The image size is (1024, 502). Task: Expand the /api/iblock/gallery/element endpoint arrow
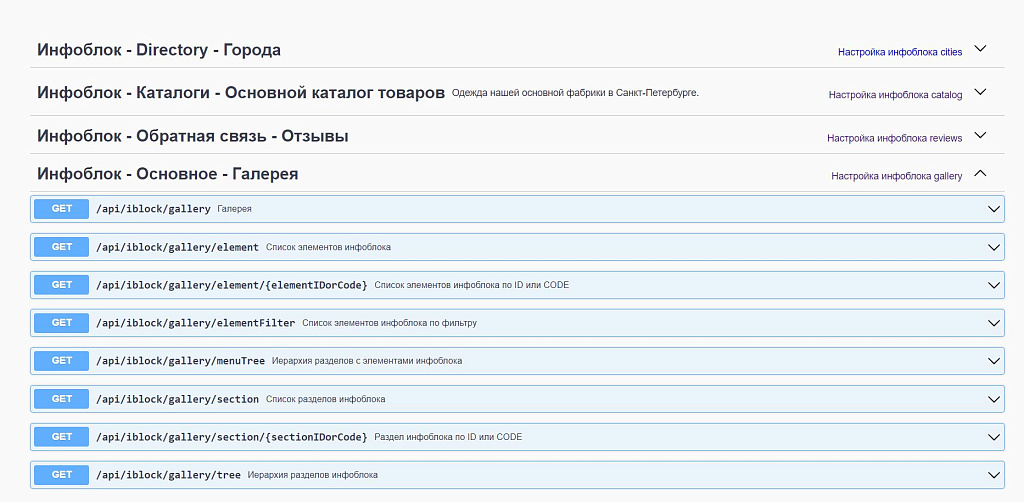click(994, 247)
